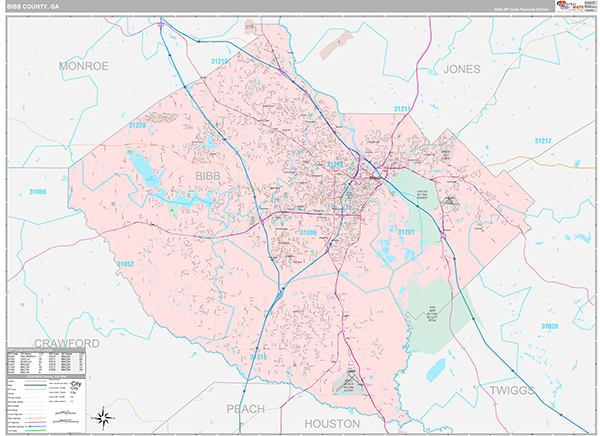This screenshot has width=600, height=436.
Task: Click the airport runway symbol near Houston border
Action: tap(350, 382)
